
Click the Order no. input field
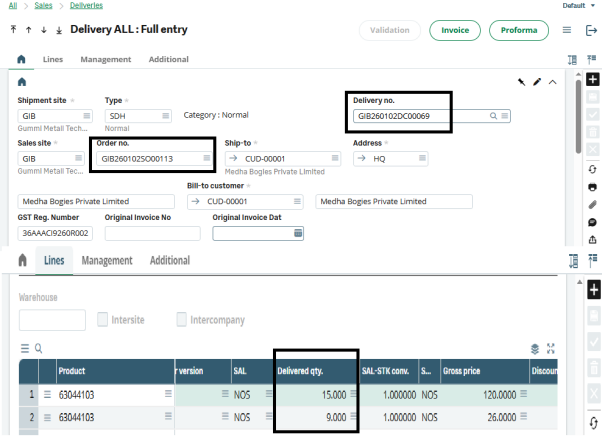[148, 158]
